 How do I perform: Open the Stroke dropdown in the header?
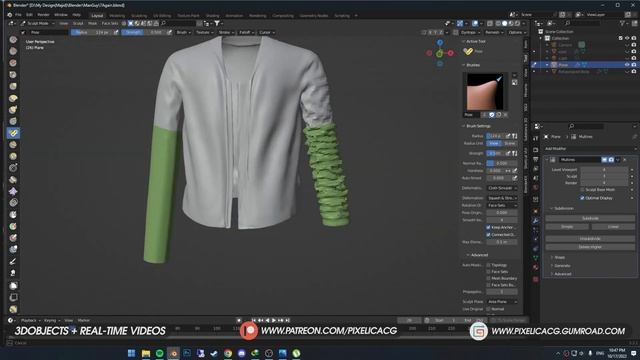click(x=226, y=32)
